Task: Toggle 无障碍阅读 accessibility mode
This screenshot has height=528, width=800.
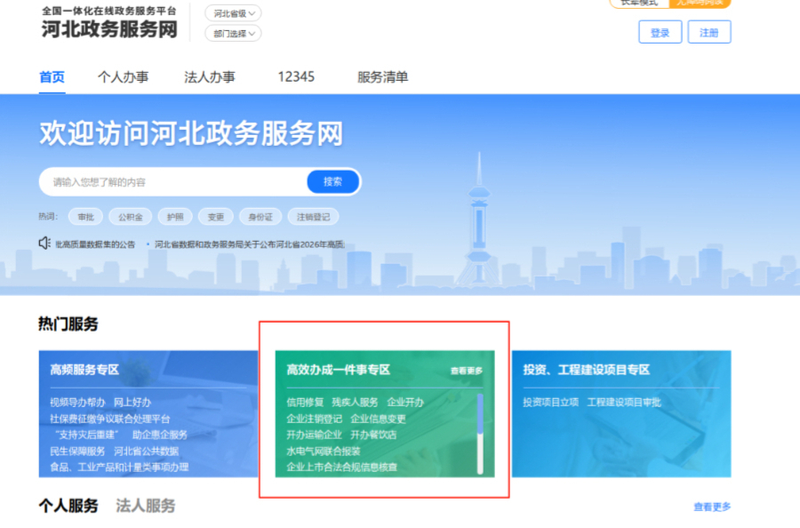Action: click(701, 3)
